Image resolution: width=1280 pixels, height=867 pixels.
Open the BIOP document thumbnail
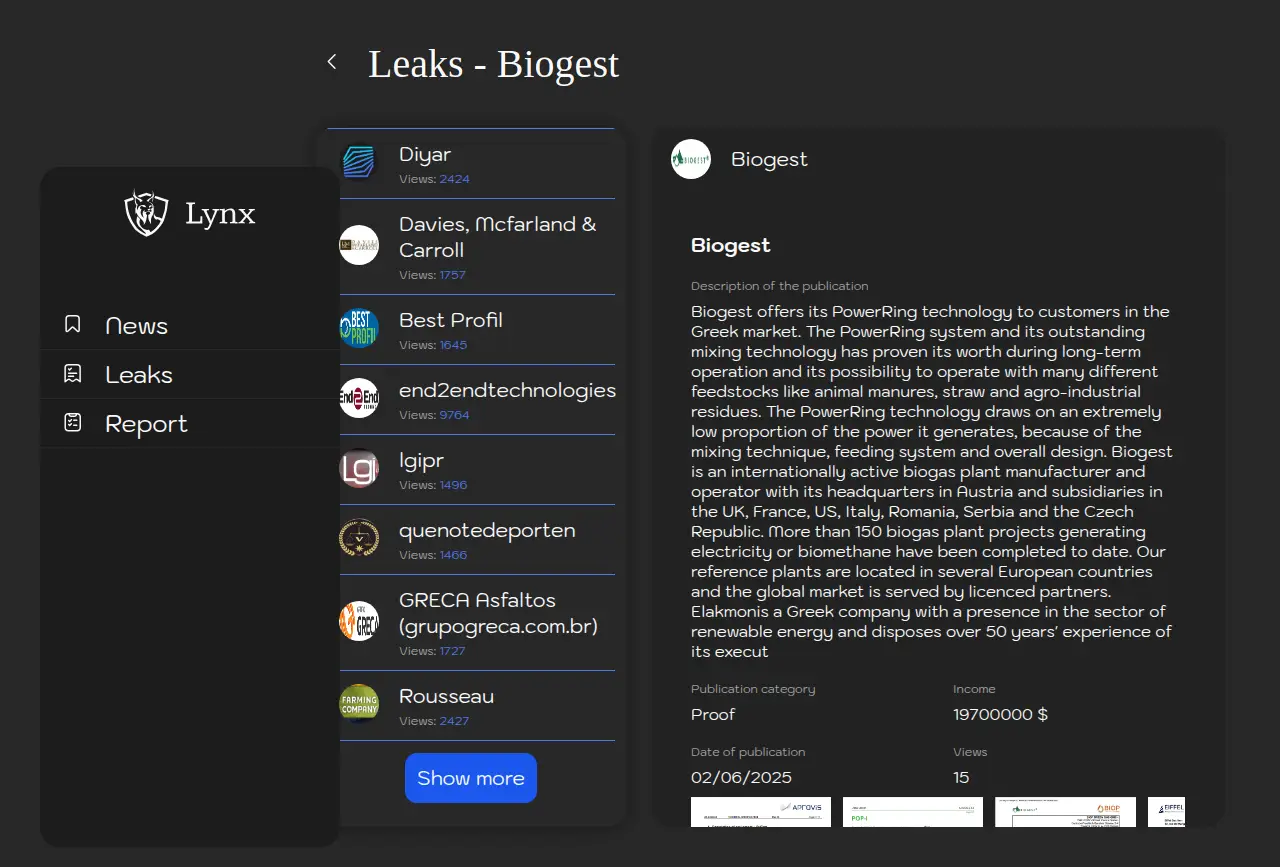1065,812
